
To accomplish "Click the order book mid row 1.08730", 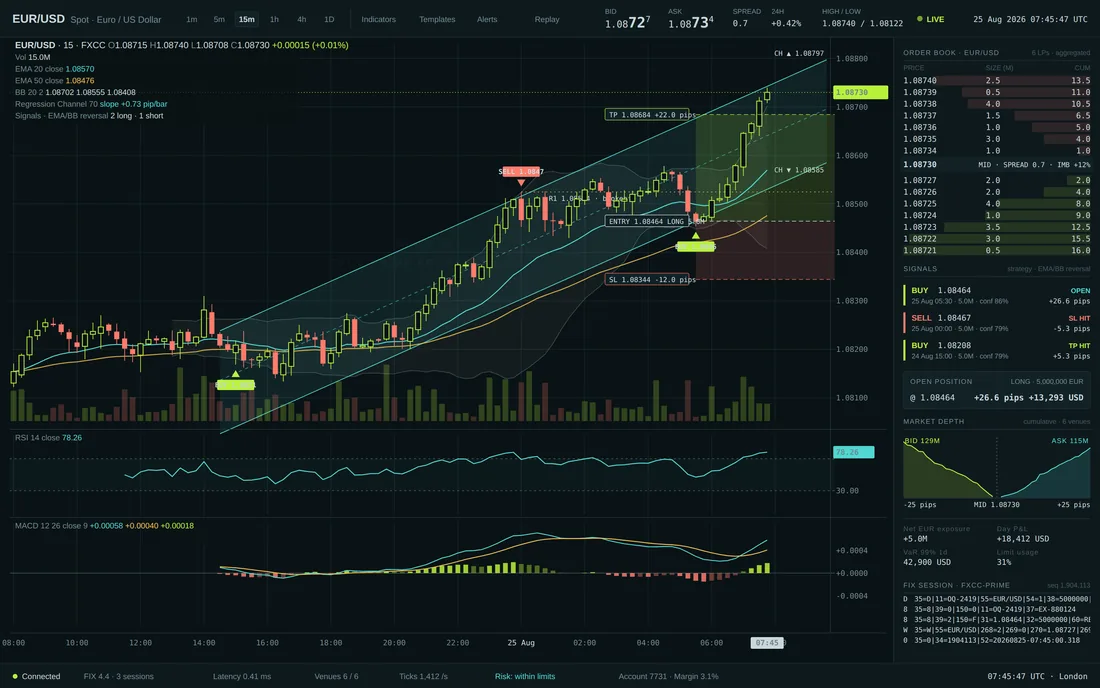I will [996, 165].
